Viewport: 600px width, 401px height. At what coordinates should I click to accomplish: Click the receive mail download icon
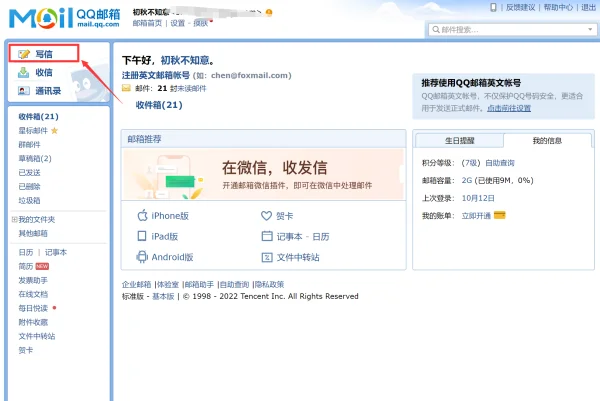coord(23,72)
